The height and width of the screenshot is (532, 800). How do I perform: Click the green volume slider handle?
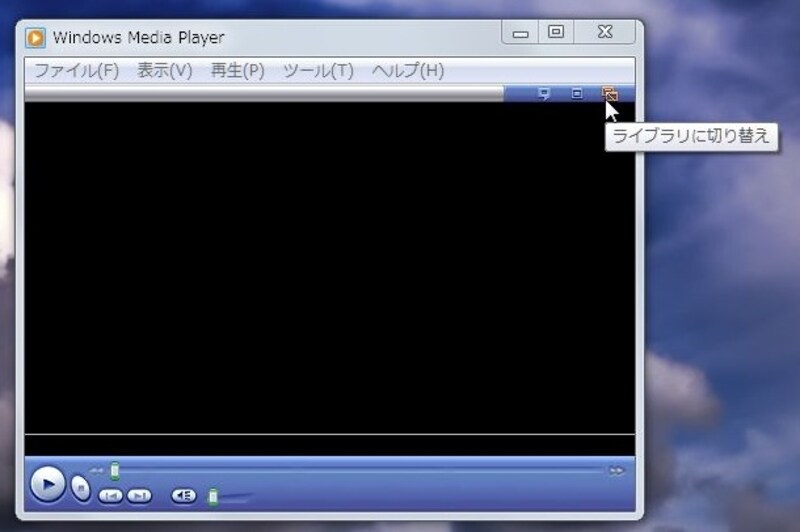[x=213, y=496]
